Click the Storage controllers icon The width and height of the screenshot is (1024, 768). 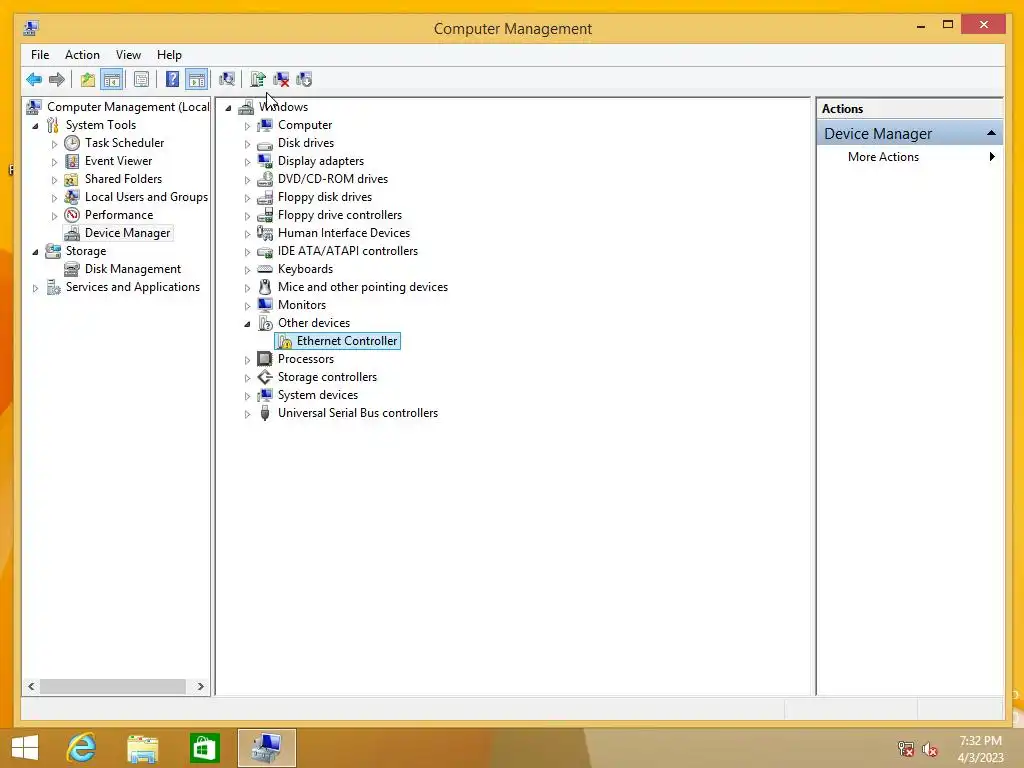(x=264, y=377)
